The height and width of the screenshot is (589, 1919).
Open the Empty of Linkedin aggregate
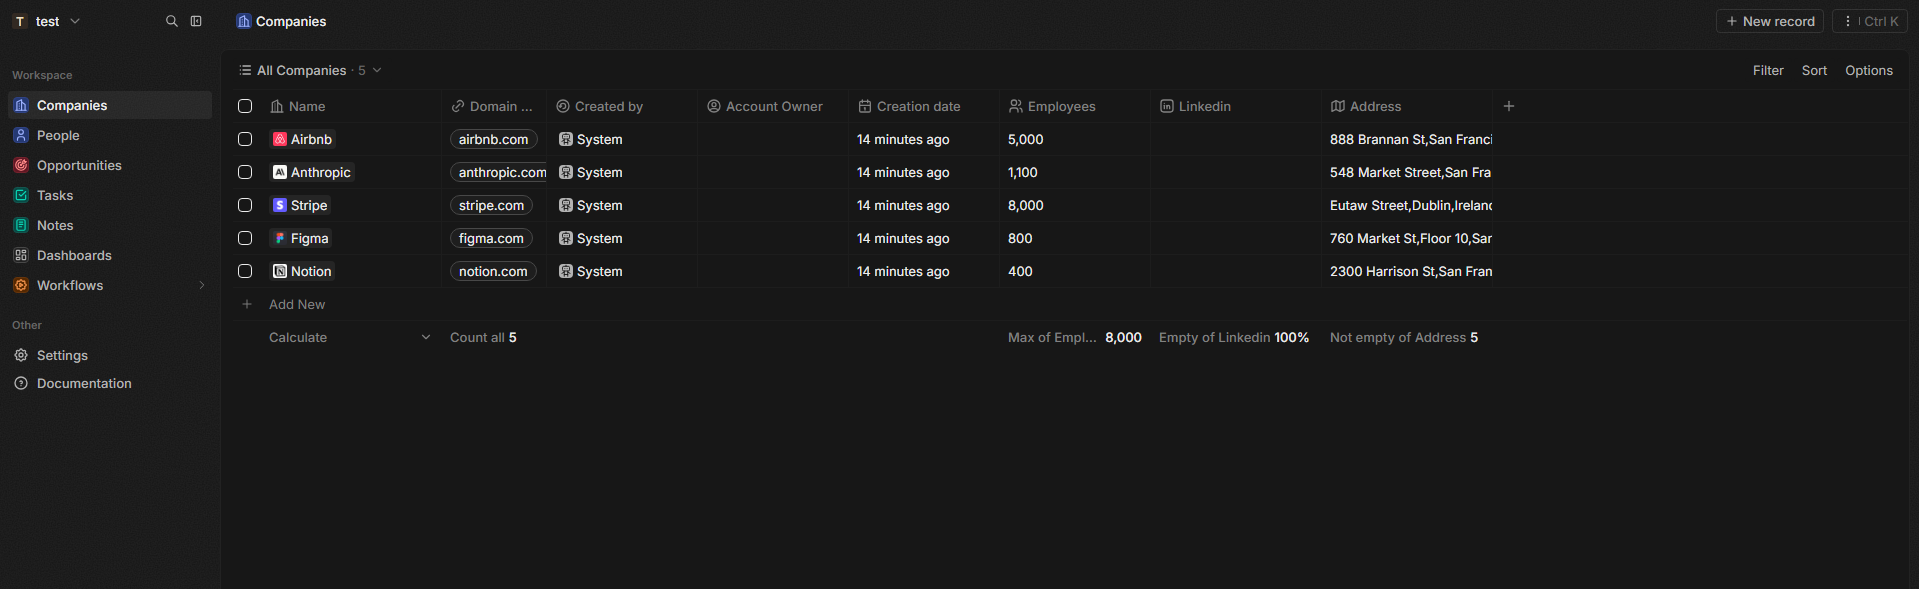coord(1234,337)
